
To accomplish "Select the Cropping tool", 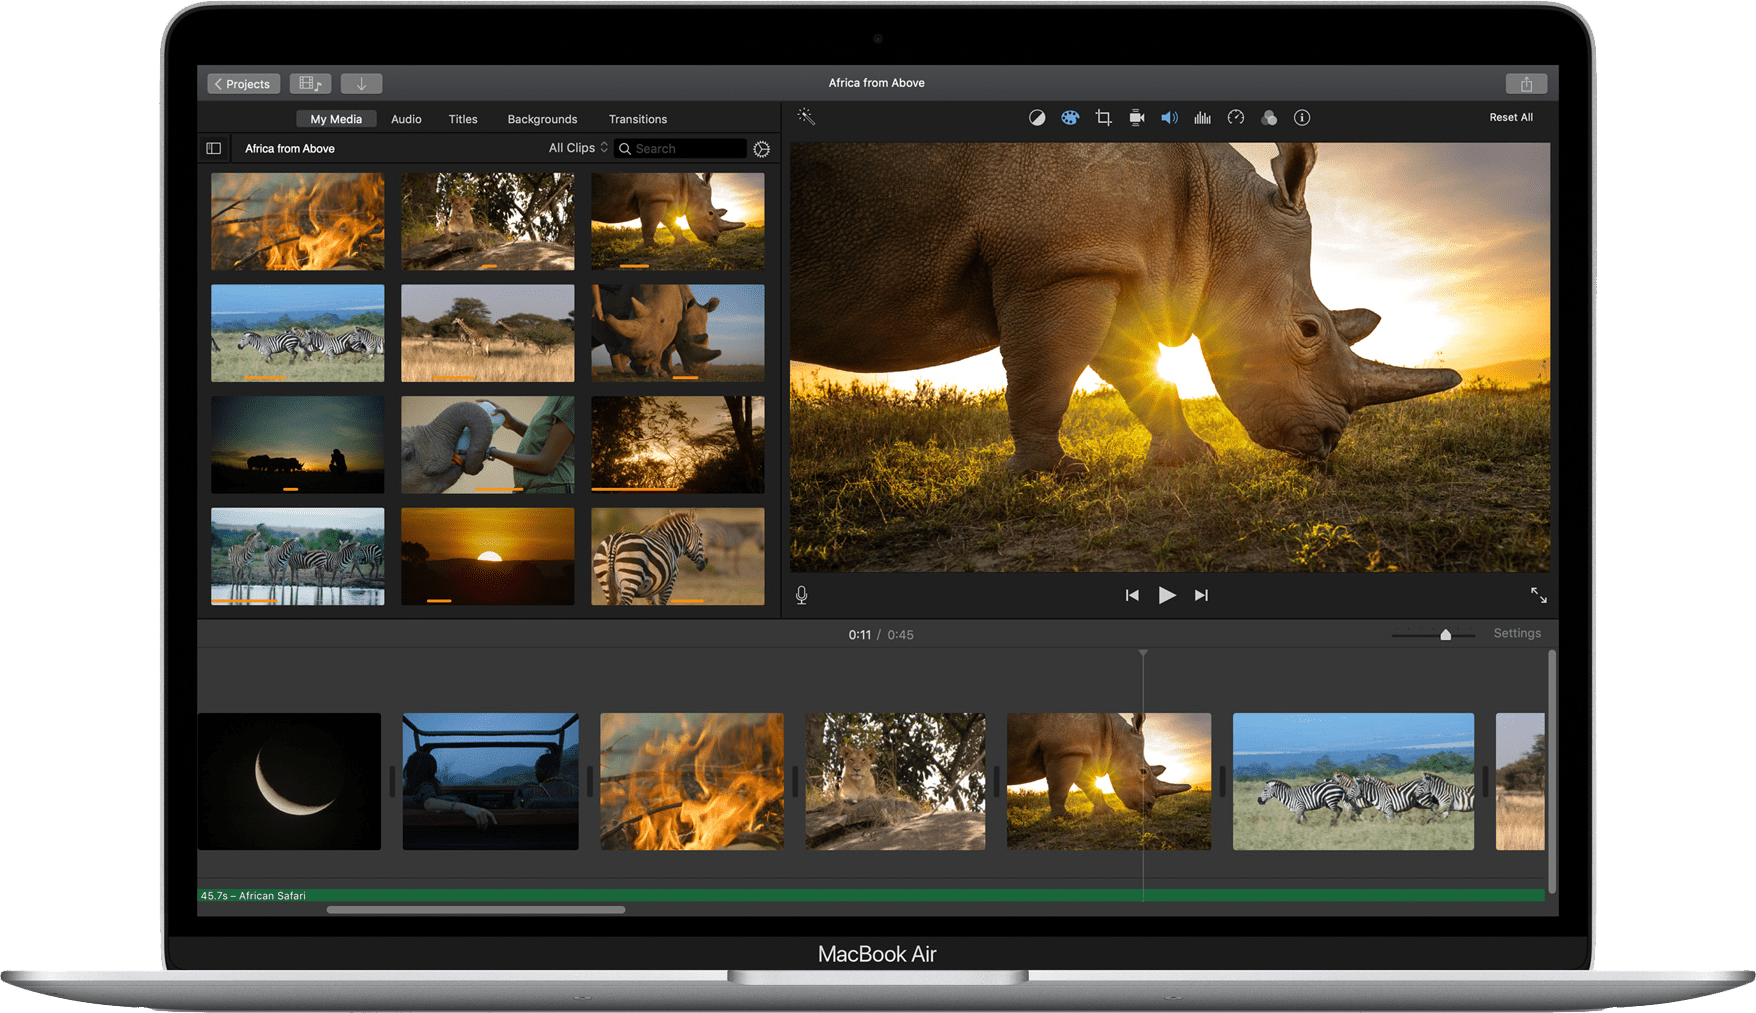I will pos(1103,117).
